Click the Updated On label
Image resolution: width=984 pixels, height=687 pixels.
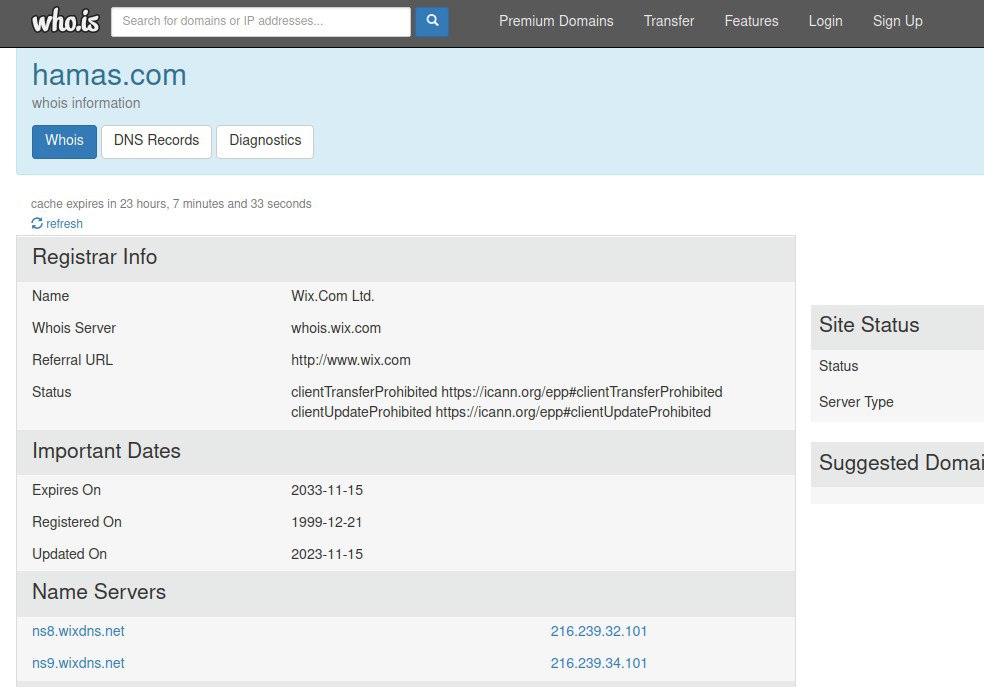(x=70, y=554)
